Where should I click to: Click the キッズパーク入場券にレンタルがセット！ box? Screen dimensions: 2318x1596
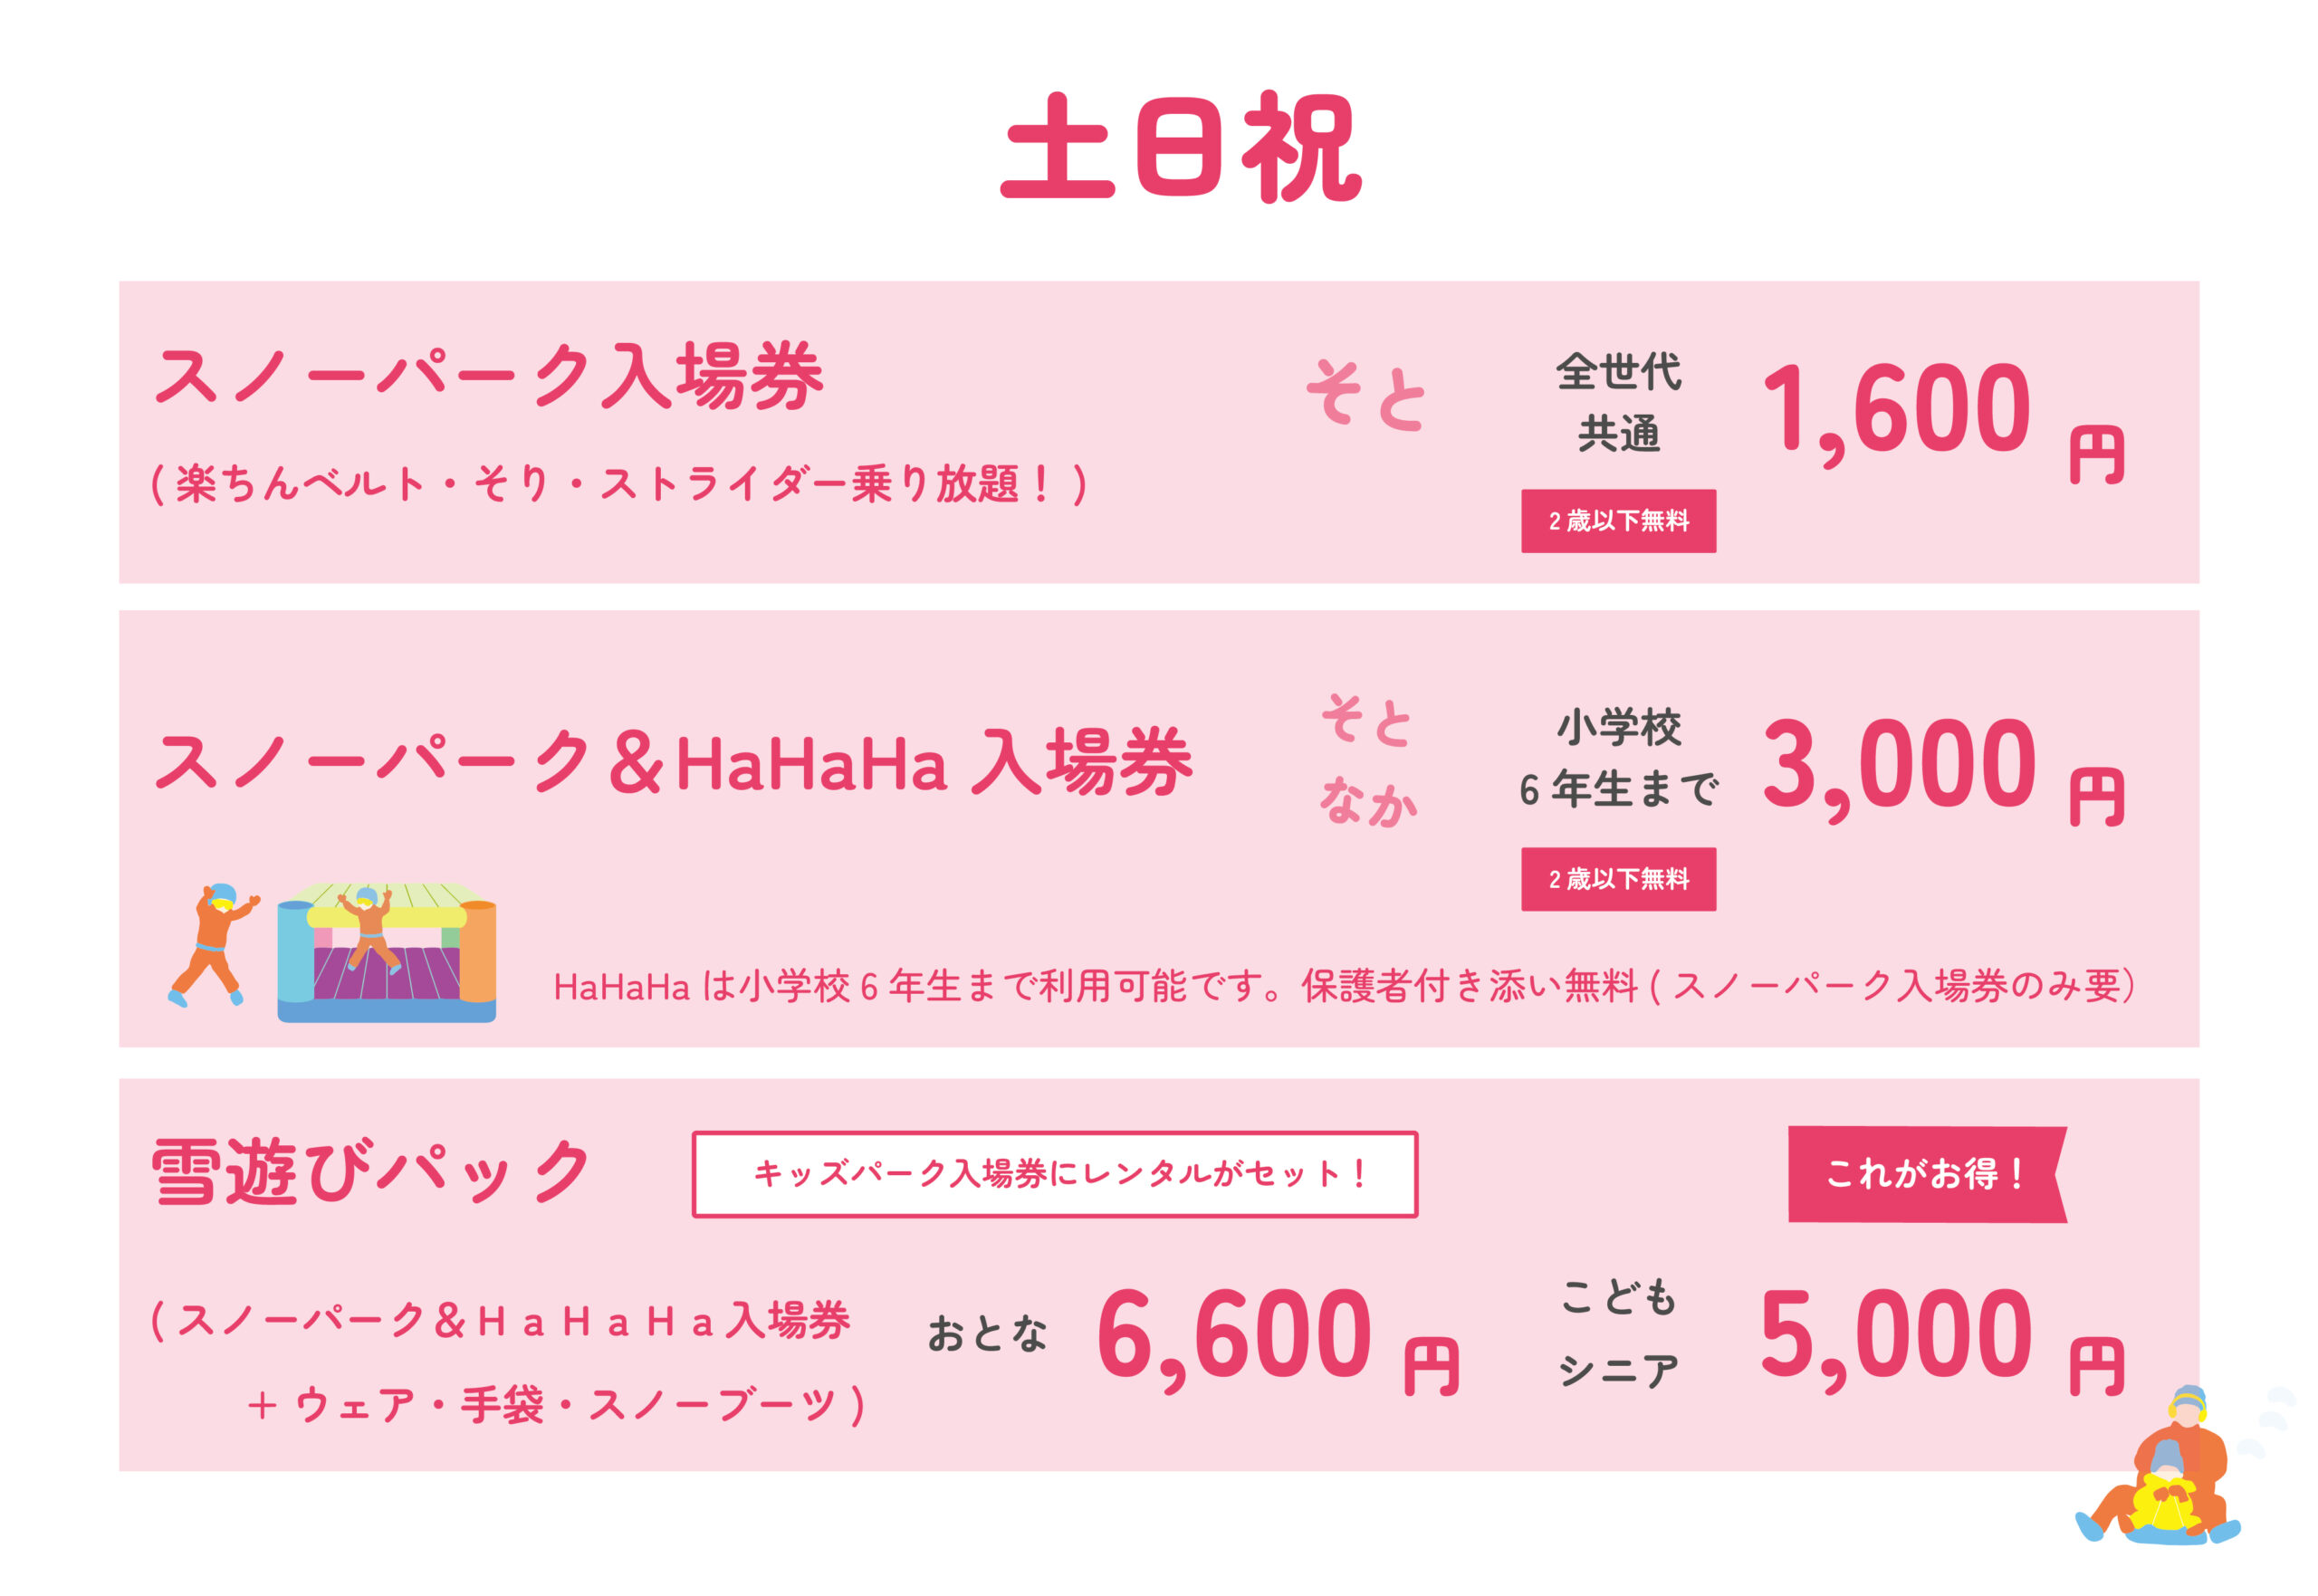[1054, 1174]
